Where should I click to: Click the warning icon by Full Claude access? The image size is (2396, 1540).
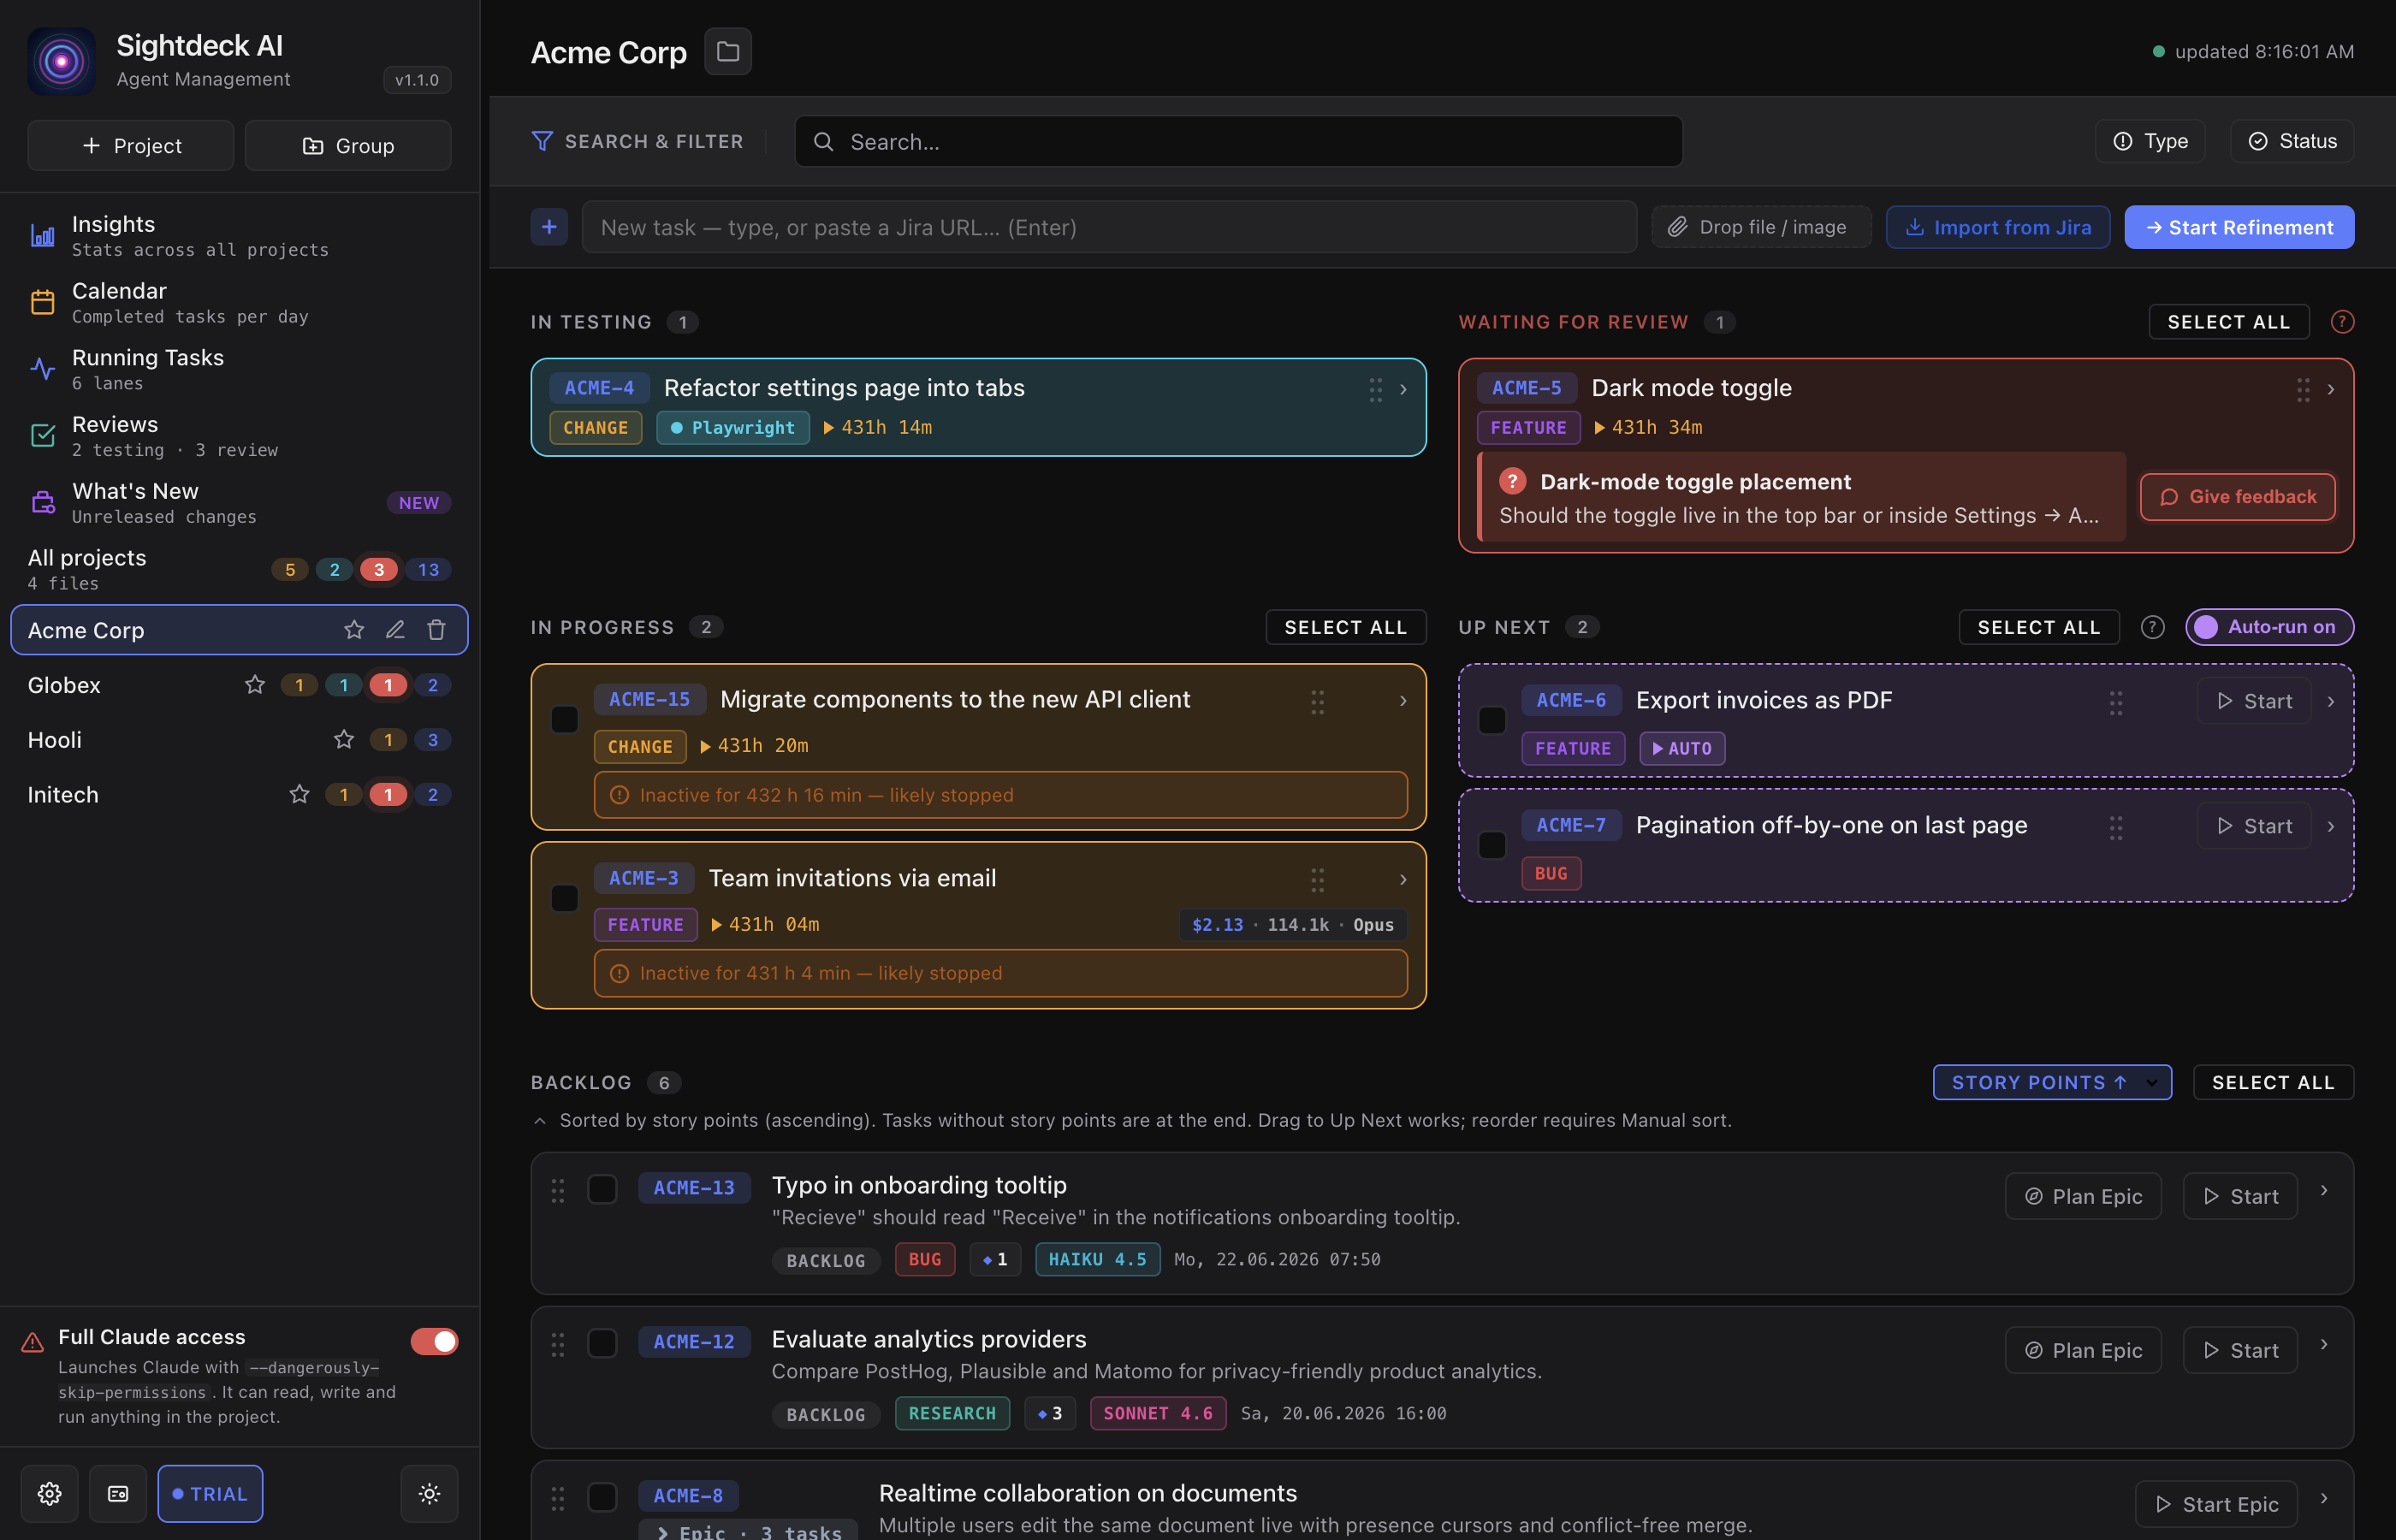pos(33,1342)
